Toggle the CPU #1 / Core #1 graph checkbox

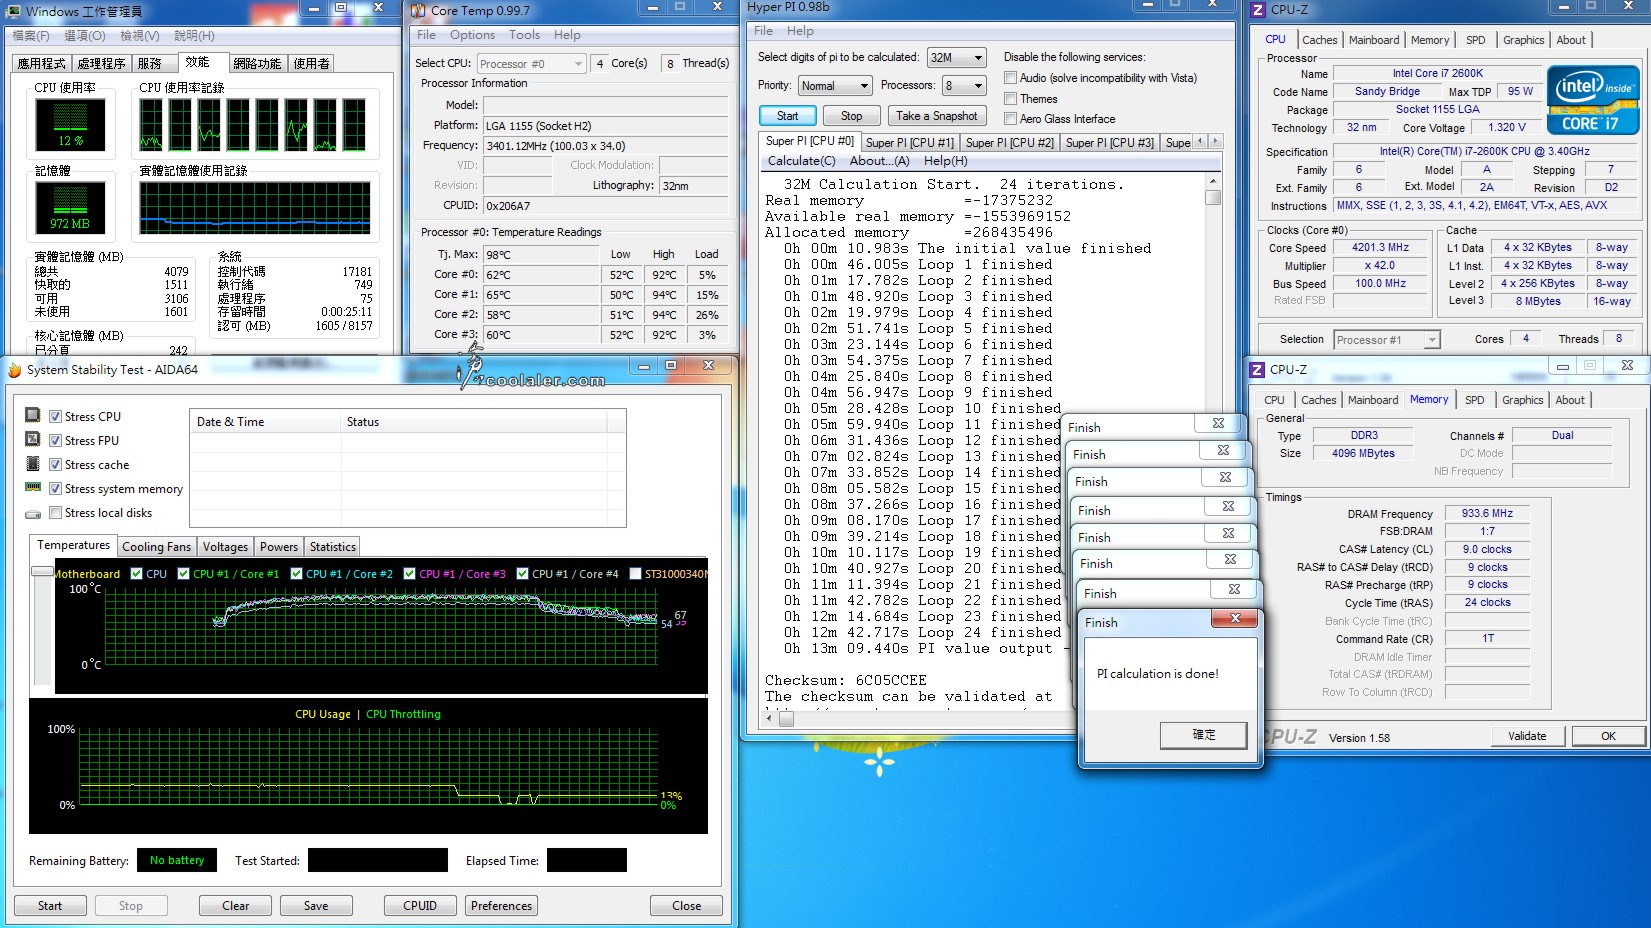pos(184,574)
